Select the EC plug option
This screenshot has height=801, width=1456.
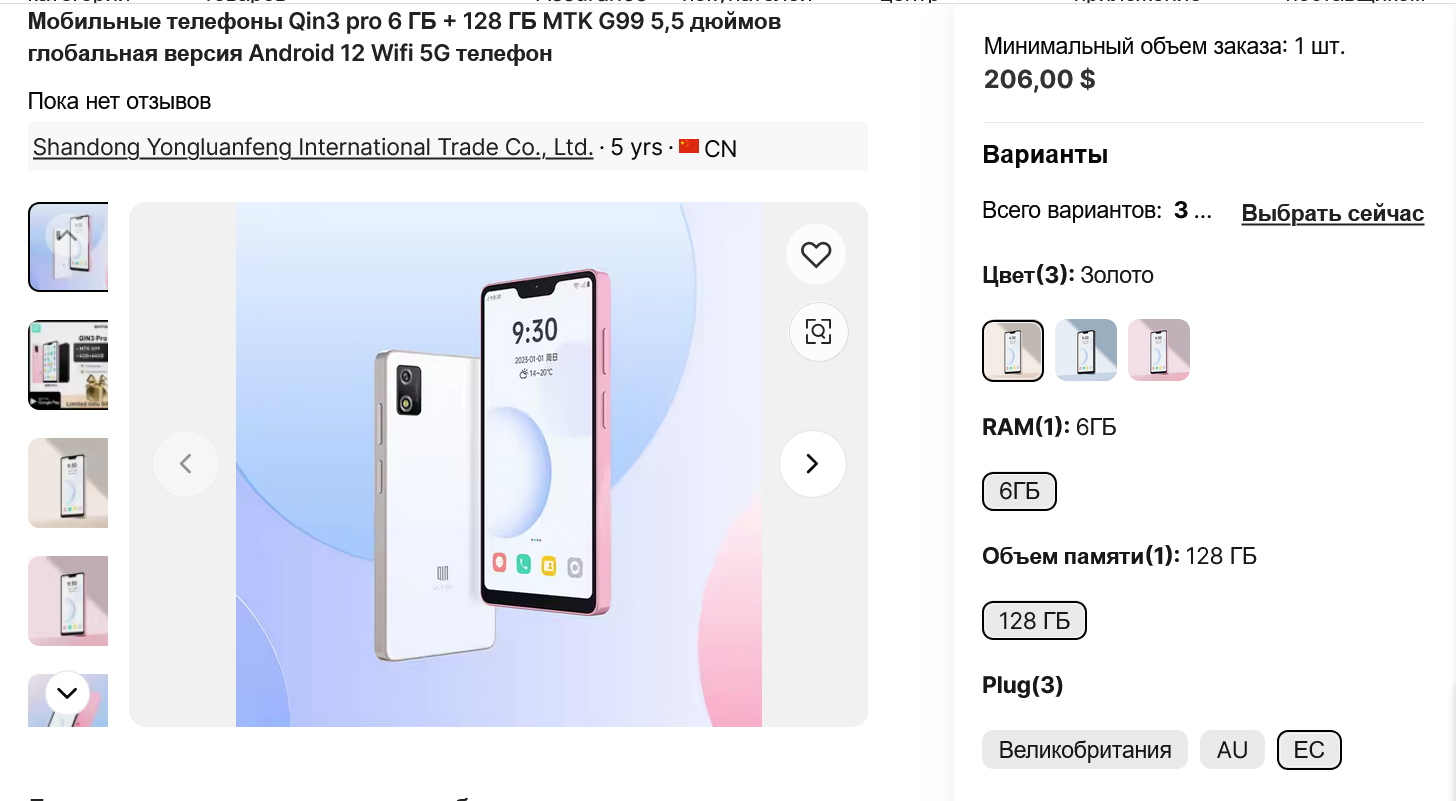pos(1309,750)
